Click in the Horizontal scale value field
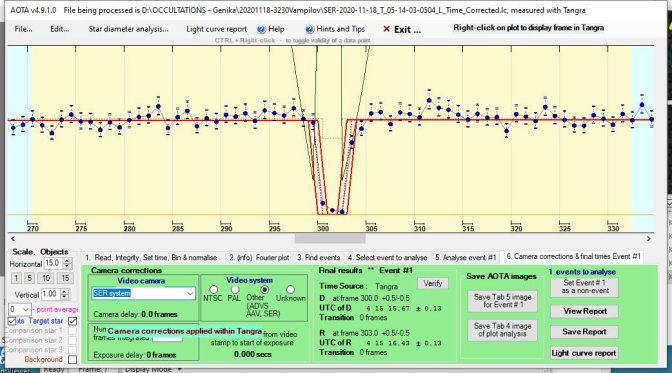The height and width of the screenshot is (373, 672). click(x=53, y=263)
